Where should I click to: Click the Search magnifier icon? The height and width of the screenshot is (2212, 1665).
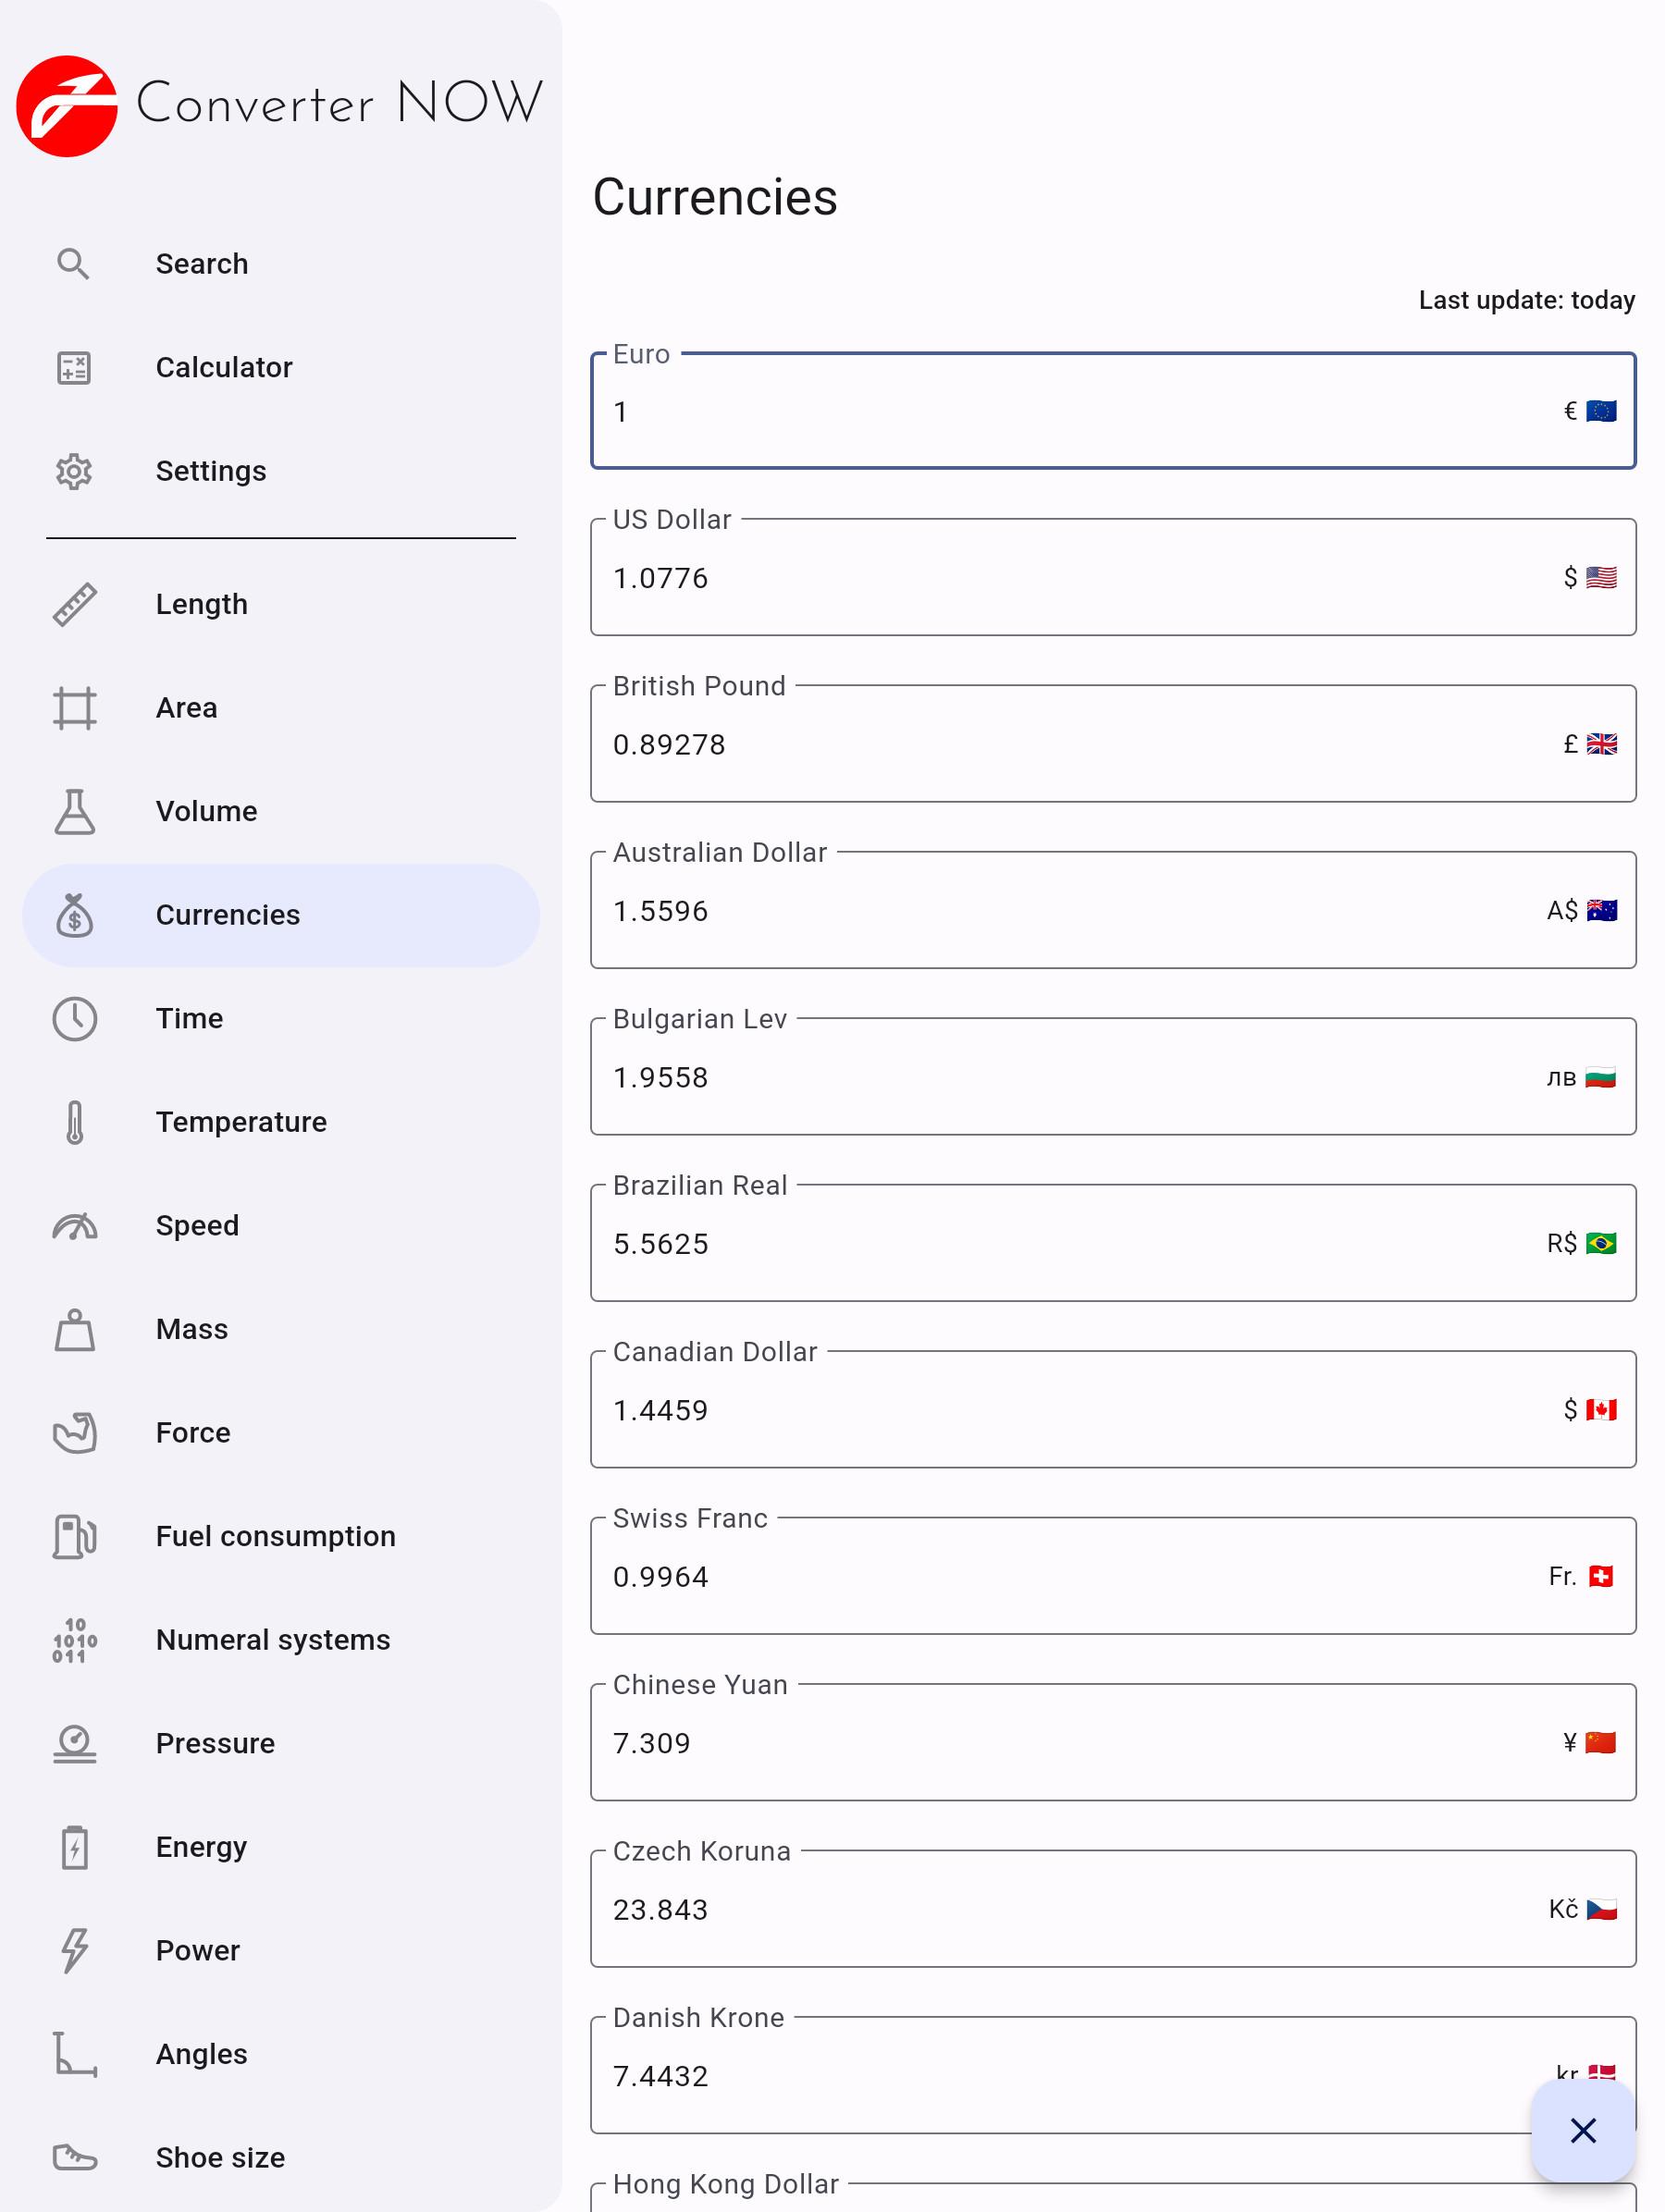(x=73, y=264)
